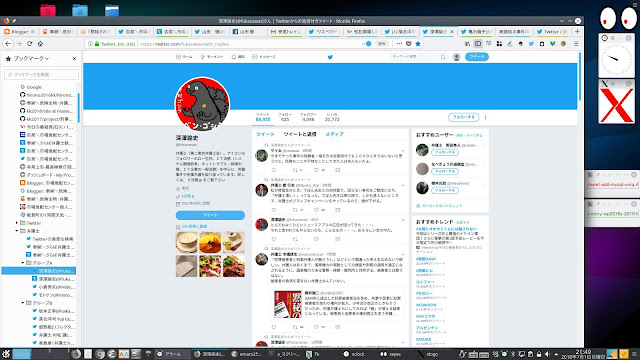640x360 pixels.
Task: Open the page actions three-dot menu
Action: coord(399,44)
